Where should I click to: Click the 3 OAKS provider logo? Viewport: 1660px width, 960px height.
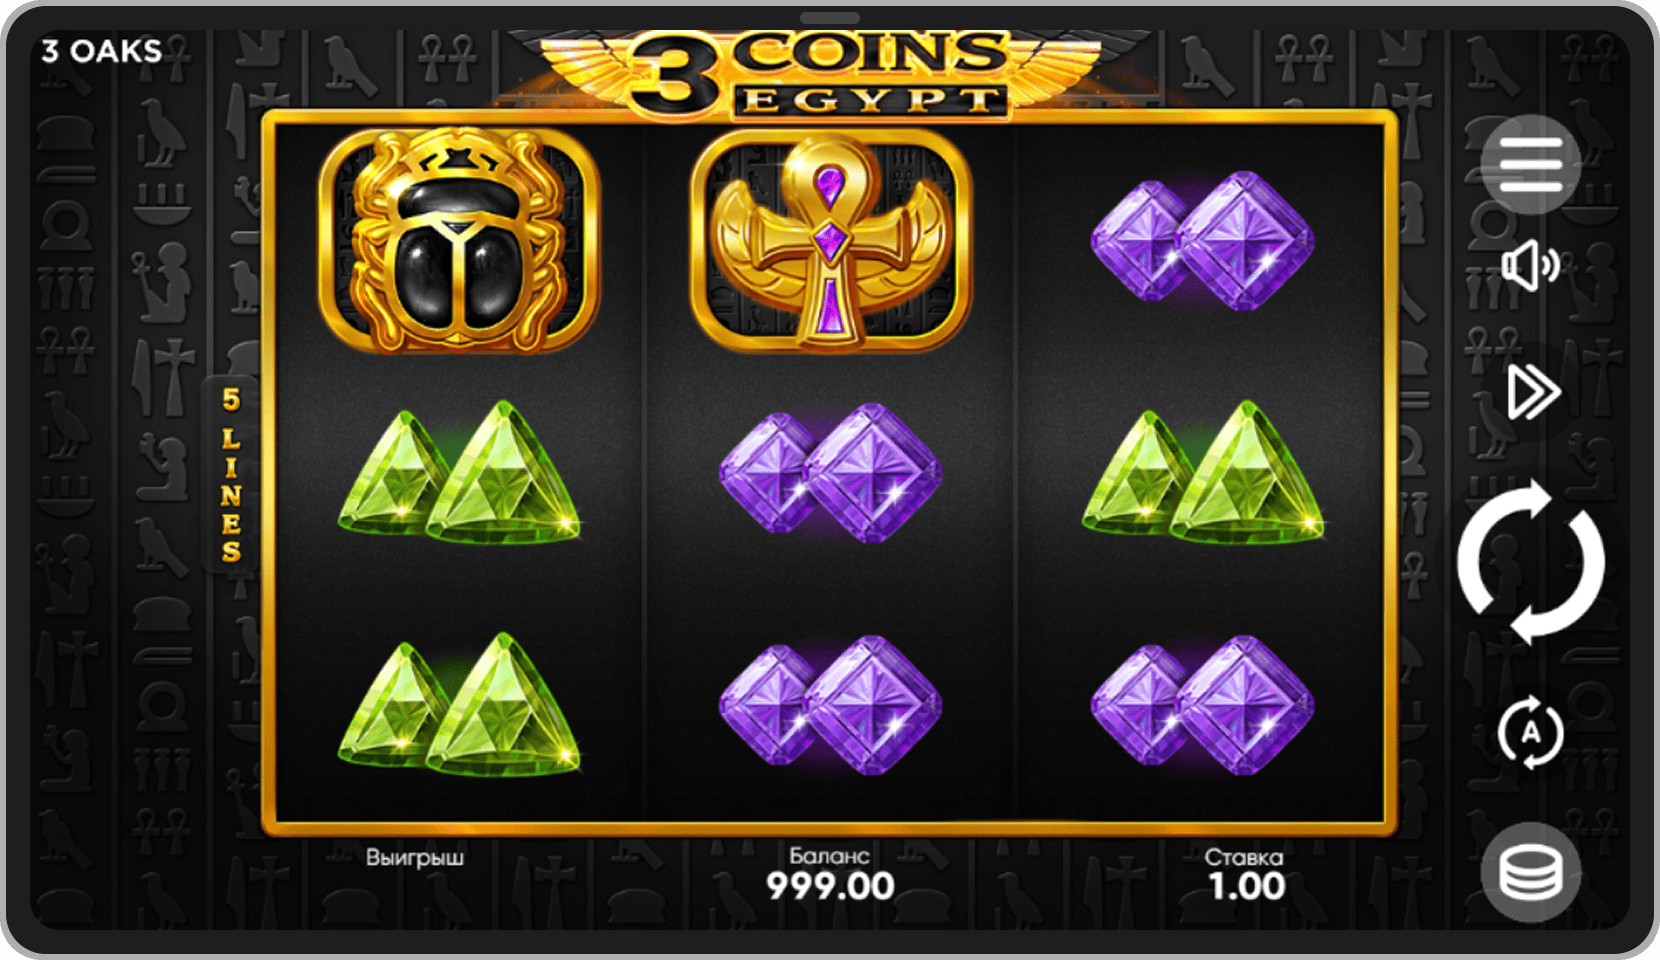click(101, 51)
